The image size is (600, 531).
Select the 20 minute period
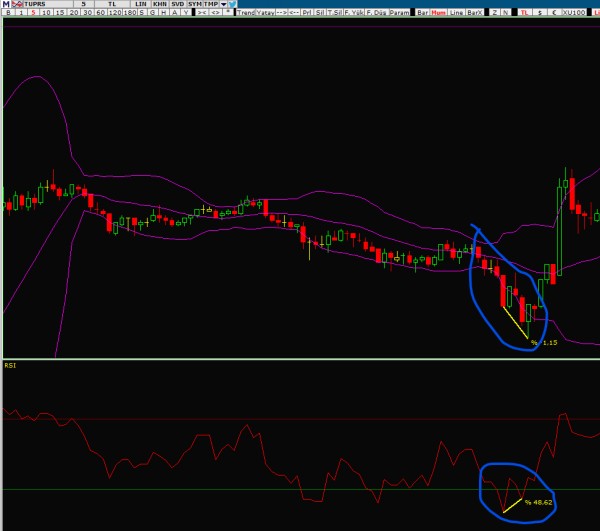coord(74,13)
